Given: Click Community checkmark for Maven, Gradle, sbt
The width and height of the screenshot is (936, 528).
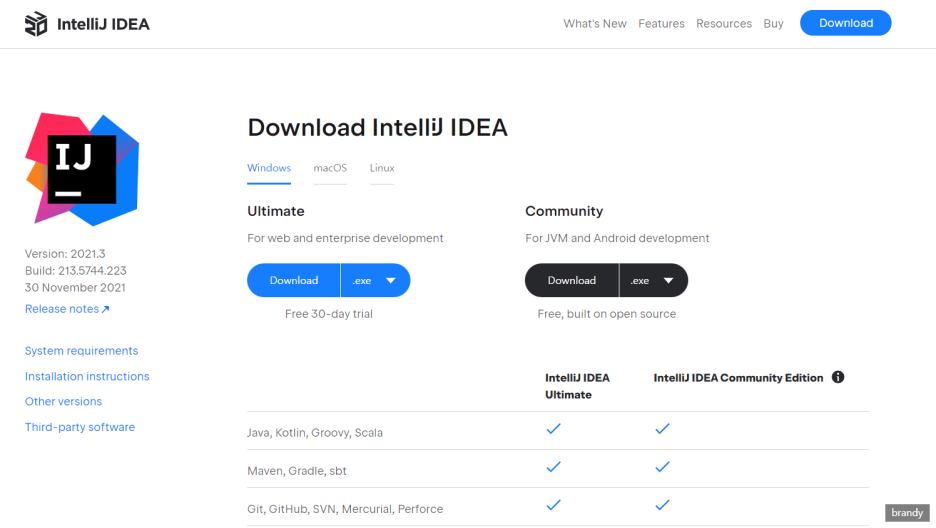Looking at the screenshot, I should (x=662, y=467).
